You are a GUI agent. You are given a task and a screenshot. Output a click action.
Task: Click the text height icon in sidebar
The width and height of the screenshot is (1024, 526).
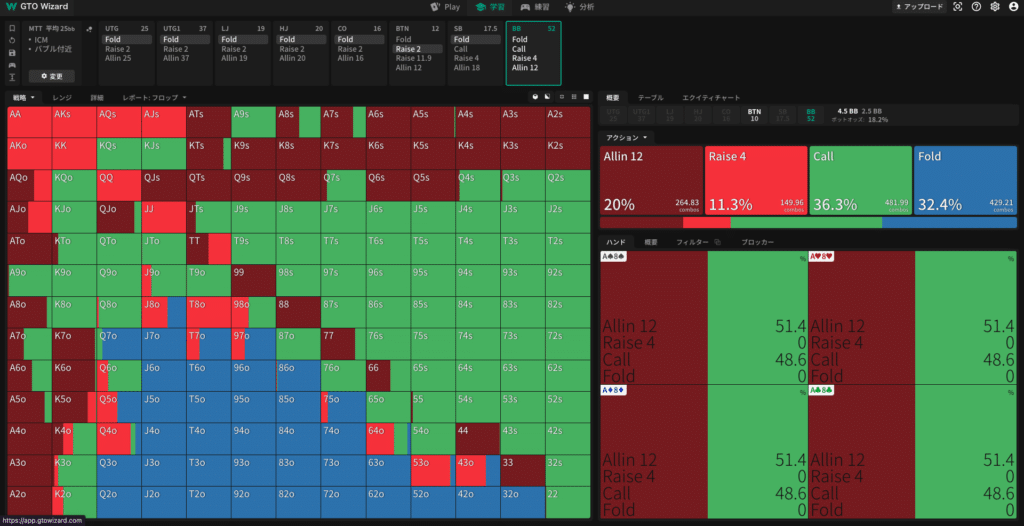coord(12,77)
